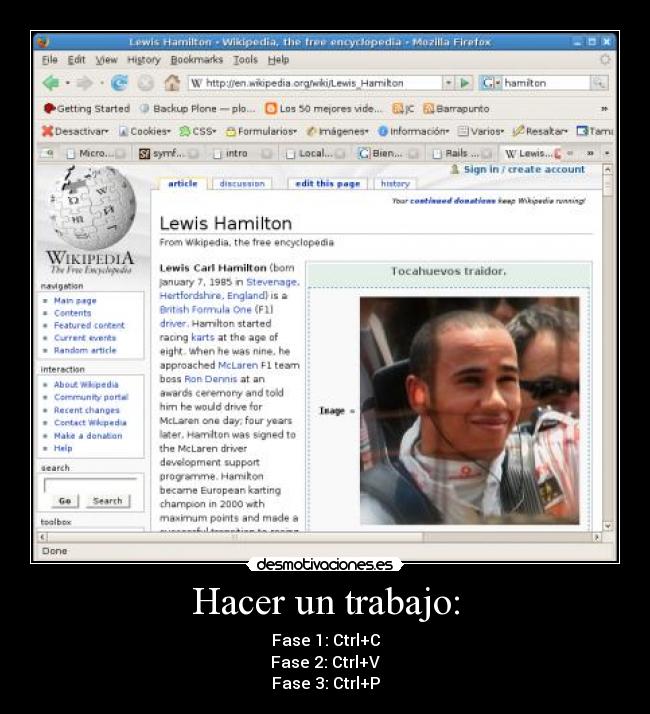Switch to the Local... browser tab
Image resolution: width=650 pixels, height=714 pixels.
point(315,153)
